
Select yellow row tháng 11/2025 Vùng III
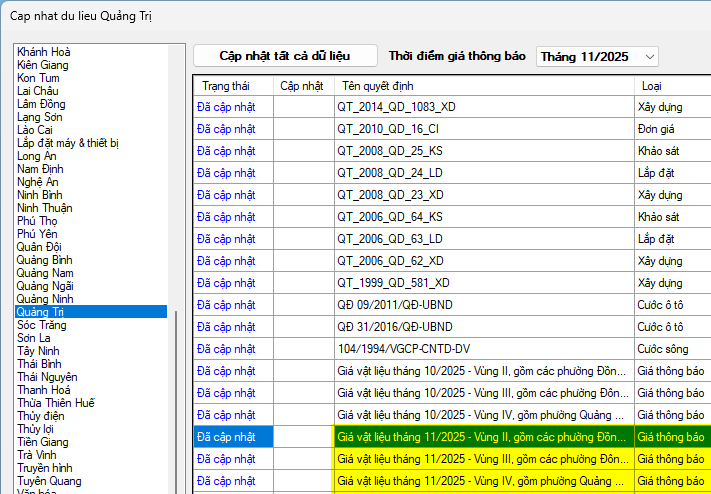[x=481, y=459]
